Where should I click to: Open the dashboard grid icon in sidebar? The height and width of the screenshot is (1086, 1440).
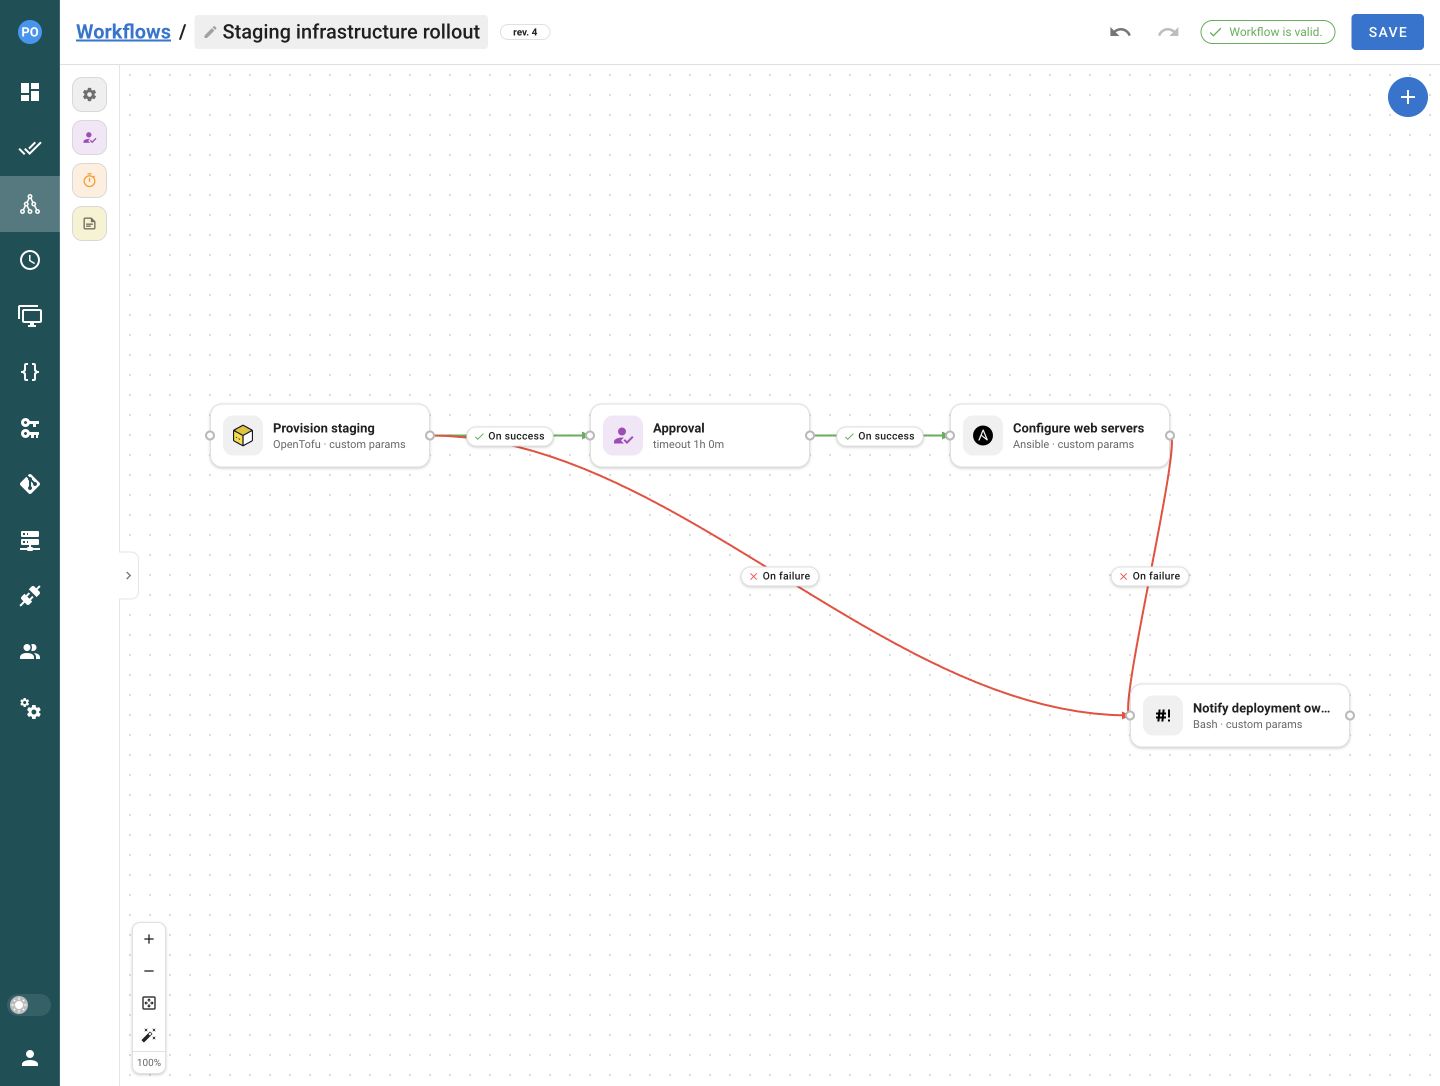pos(30,92)
